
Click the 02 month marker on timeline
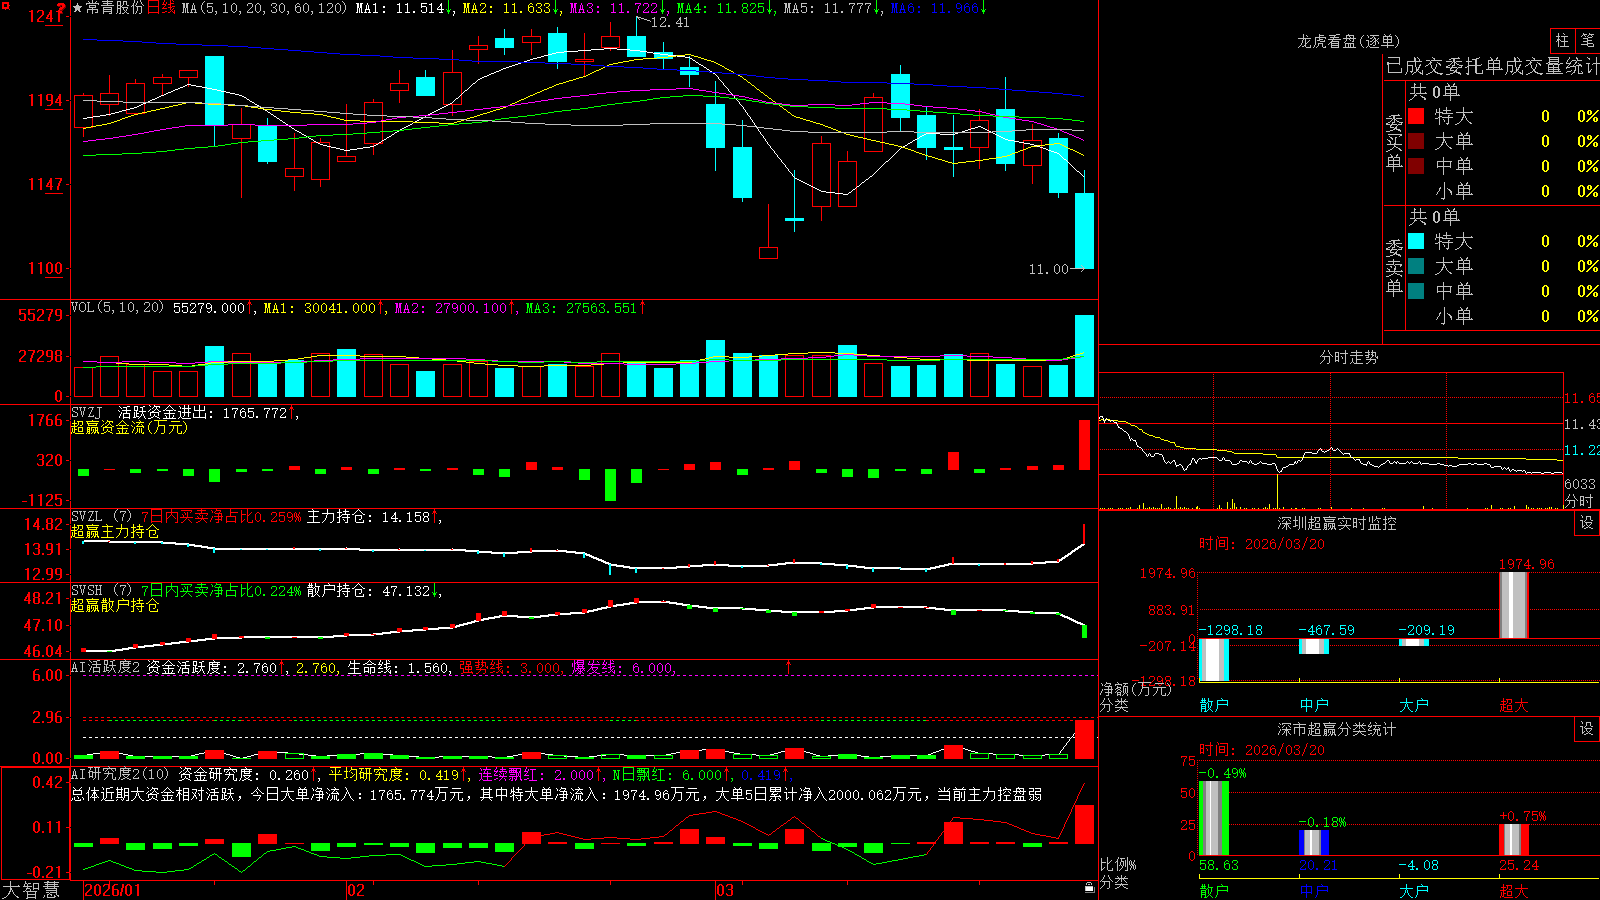pyautogui.click(x=356, y=890)
